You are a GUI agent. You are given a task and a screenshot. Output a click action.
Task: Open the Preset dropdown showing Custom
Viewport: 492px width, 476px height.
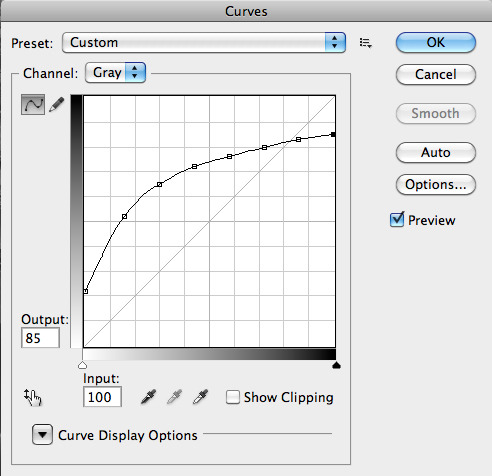tap(204, 43)
